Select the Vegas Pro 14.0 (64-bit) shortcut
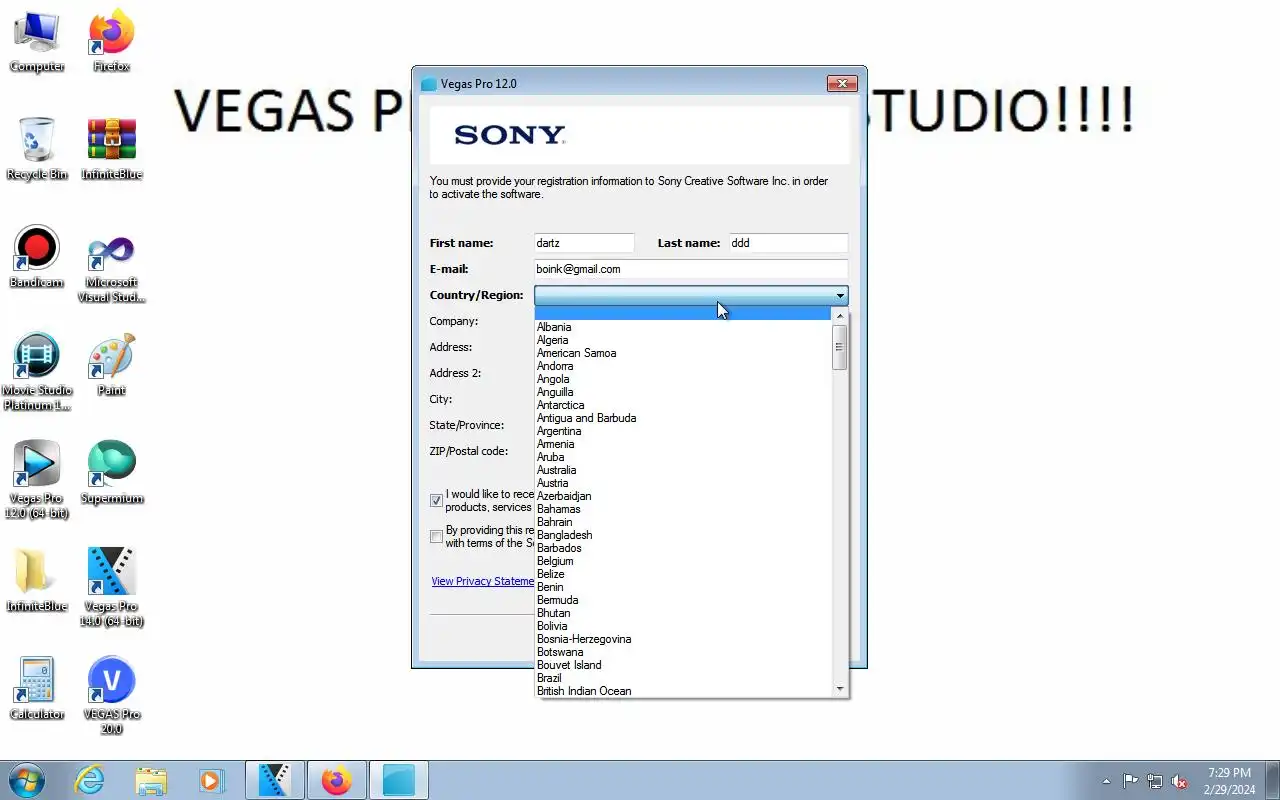 [111, 589]
